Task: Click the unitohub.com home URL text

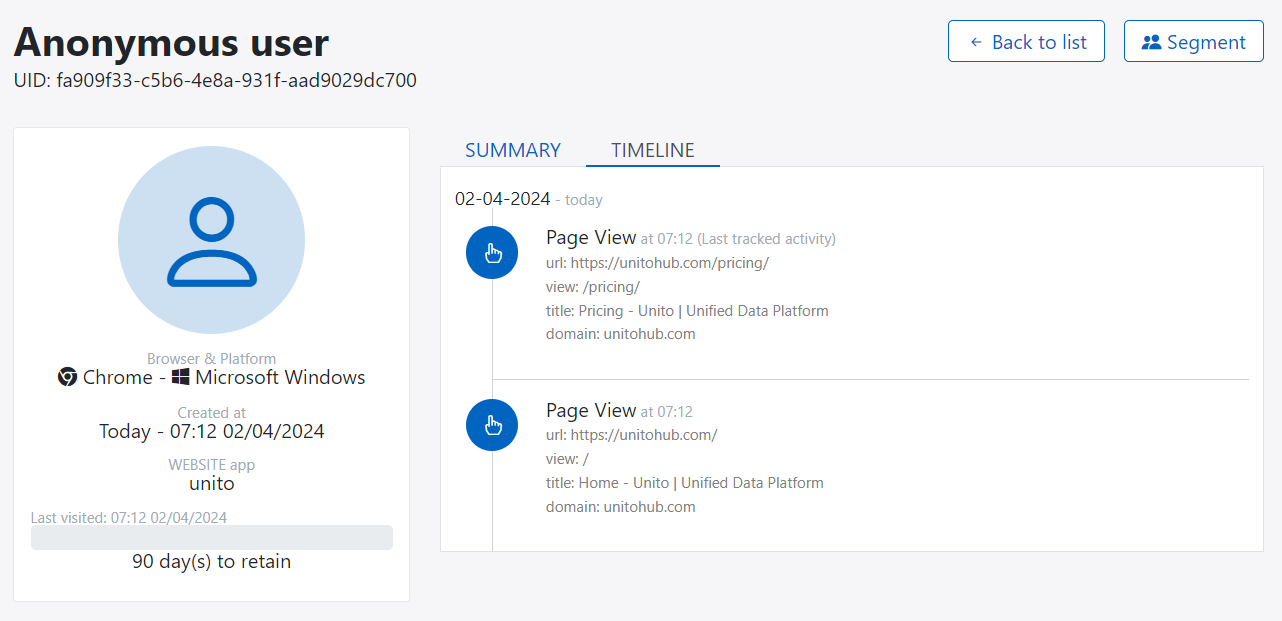Action: 631,435
